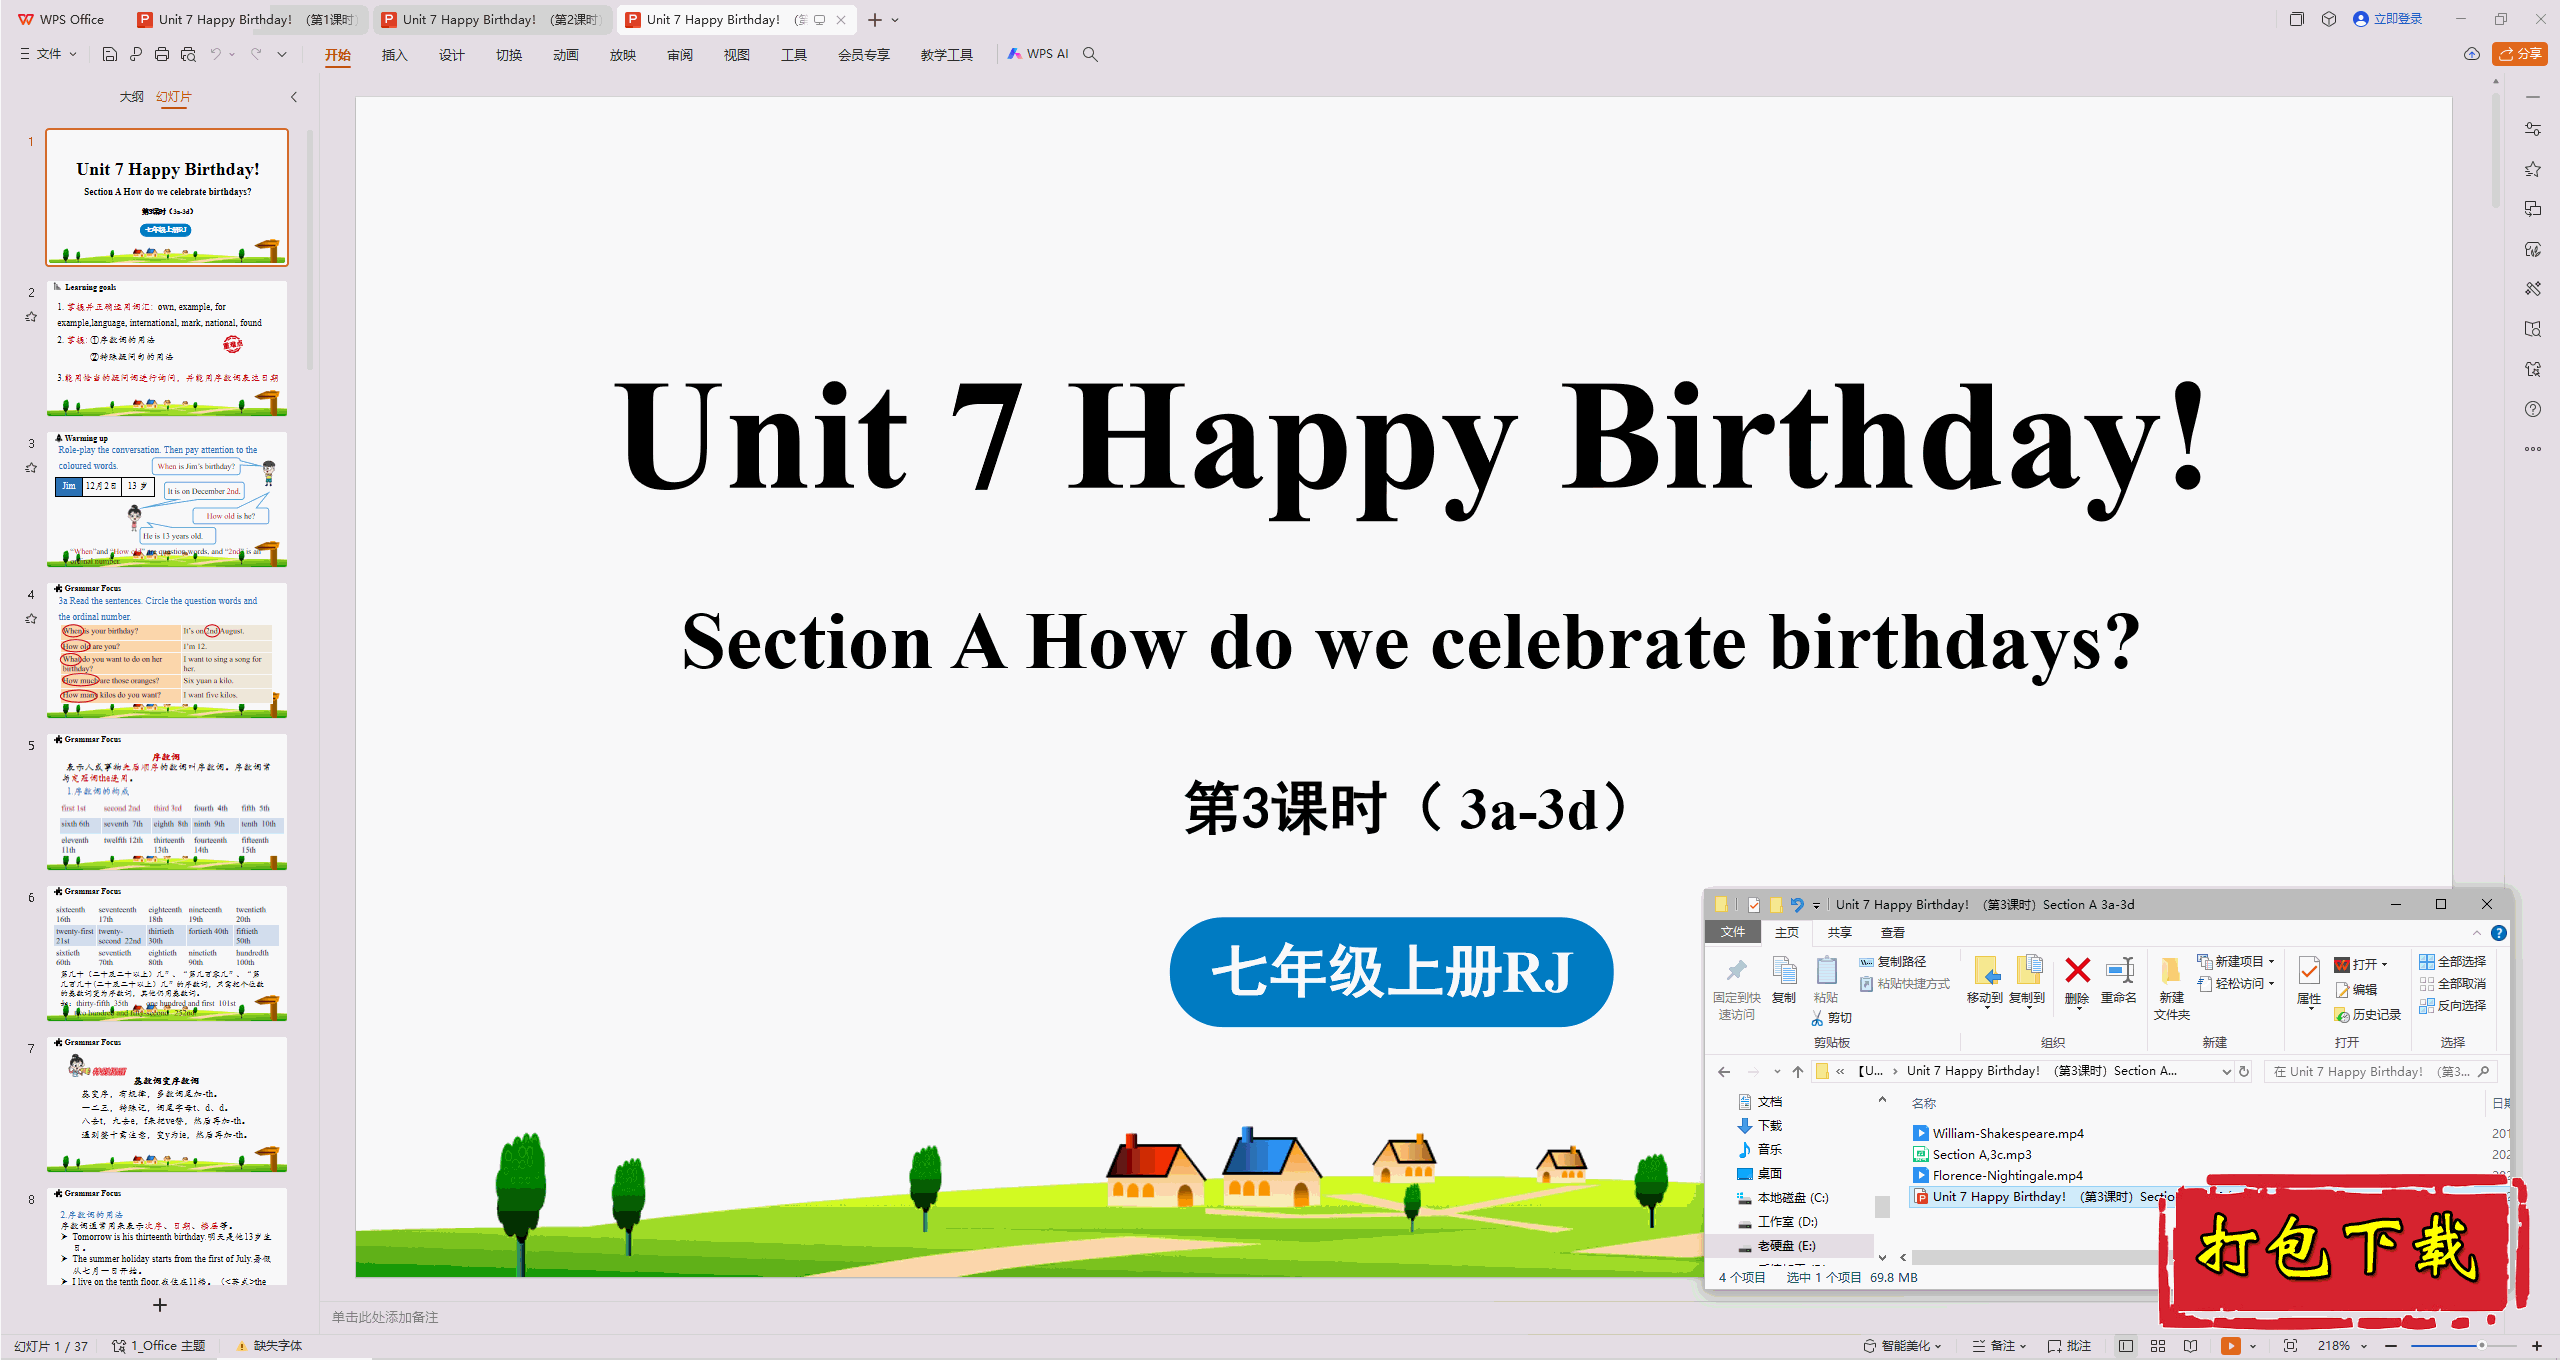Click the print icon in quick toolbar
Image resolution: width=2560 pixels, height=1360 pixels.
(162, 54)
